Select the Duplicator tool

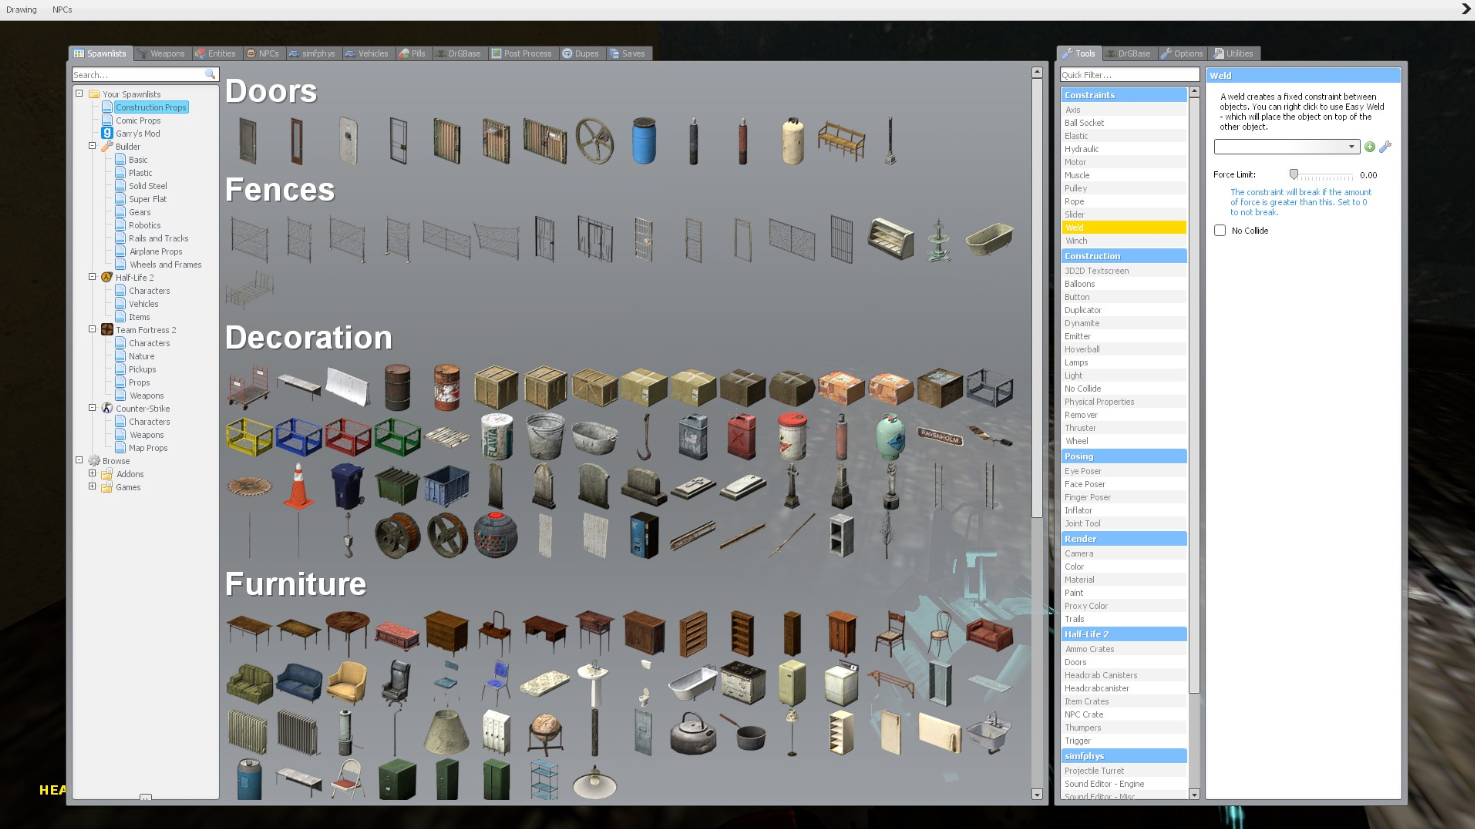tap(1124, 310)
